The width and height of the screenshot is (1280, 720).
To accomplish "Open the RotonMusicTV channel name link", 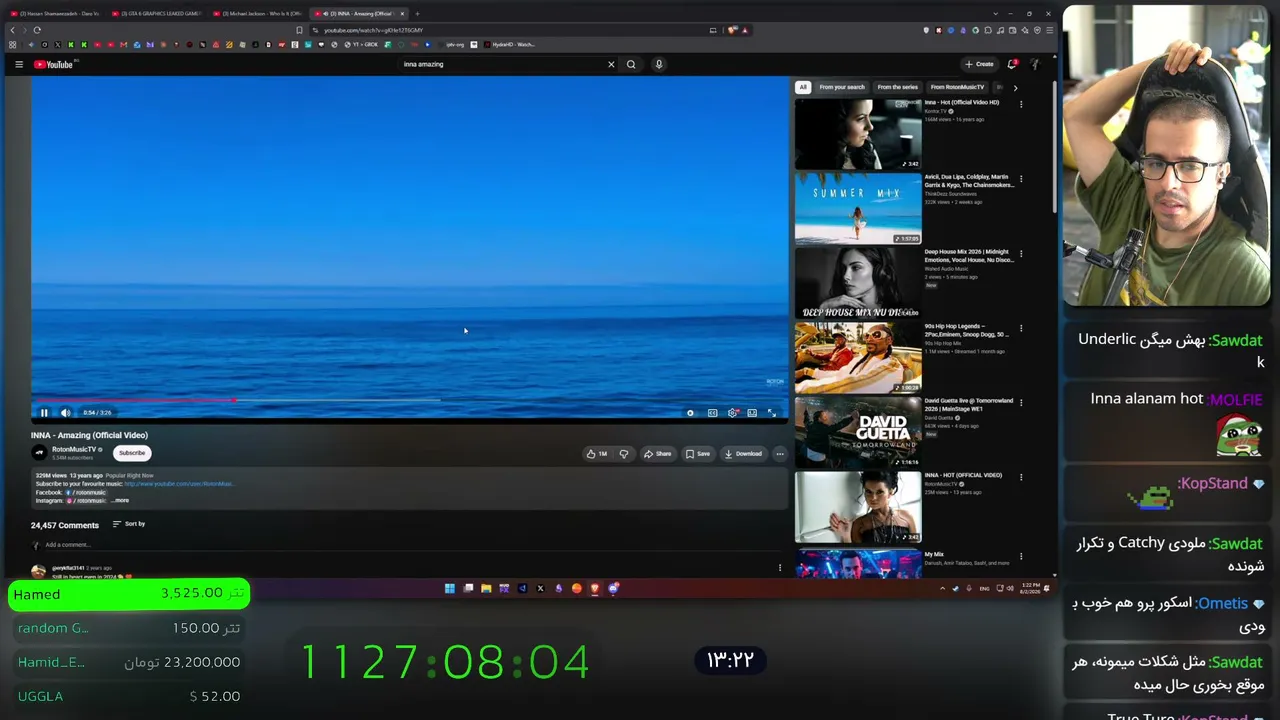I will (74, 449).
